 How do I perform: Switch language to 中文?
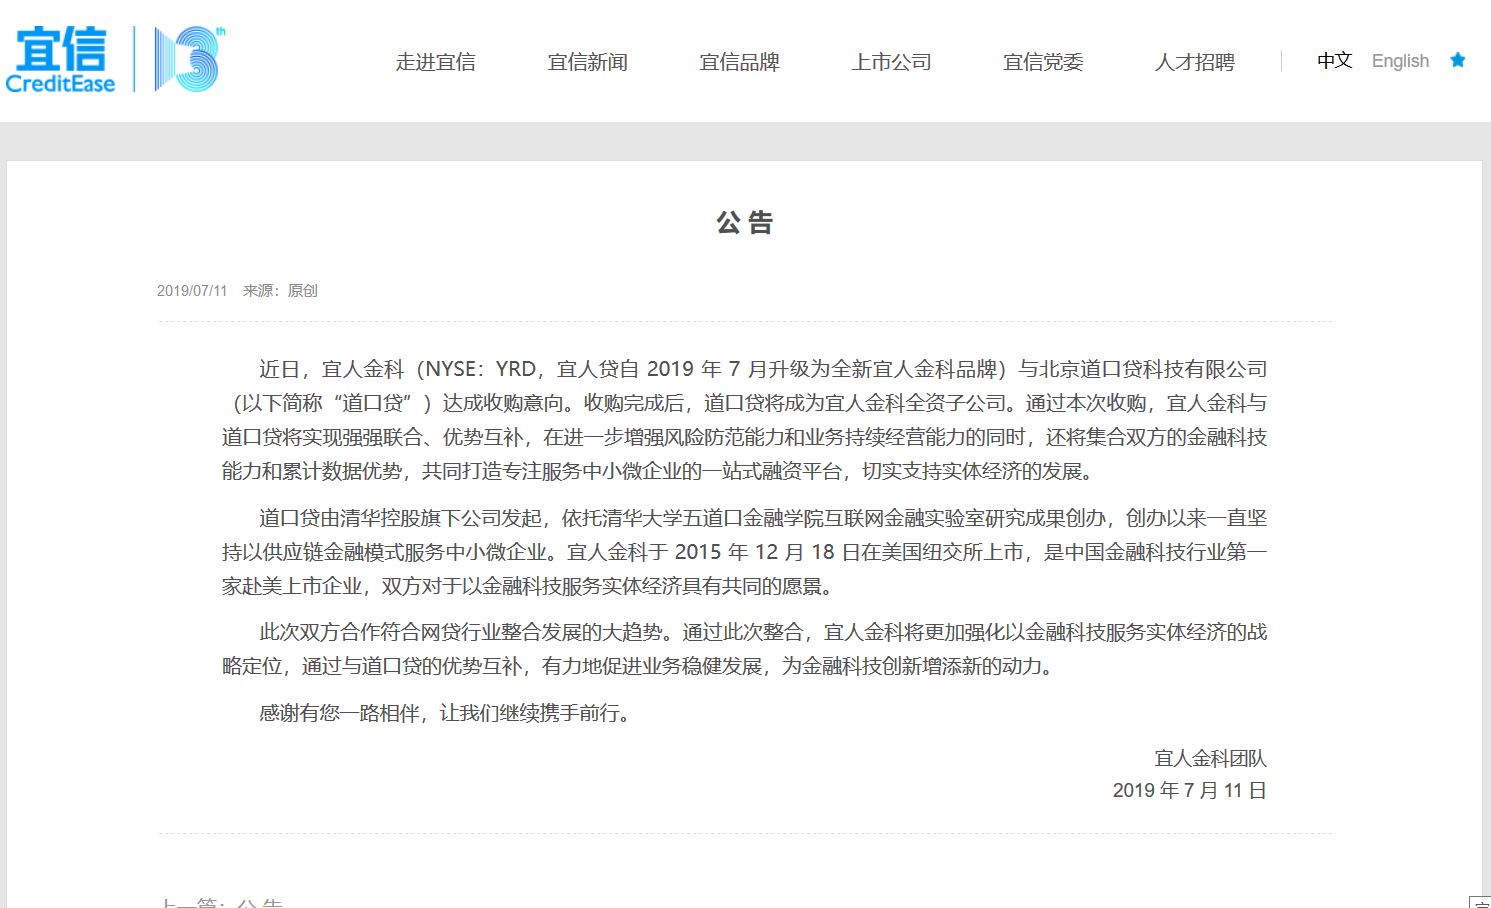click(x=1335, y=61)
